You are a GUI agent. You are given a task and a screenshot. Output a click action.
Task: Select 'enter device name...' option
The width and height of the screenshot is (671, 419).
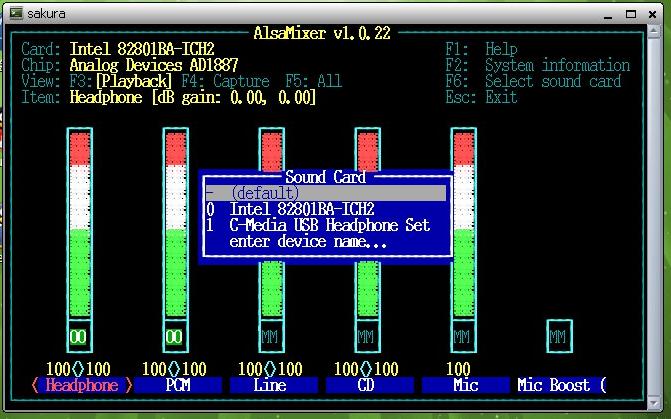[x=308, y=242]
